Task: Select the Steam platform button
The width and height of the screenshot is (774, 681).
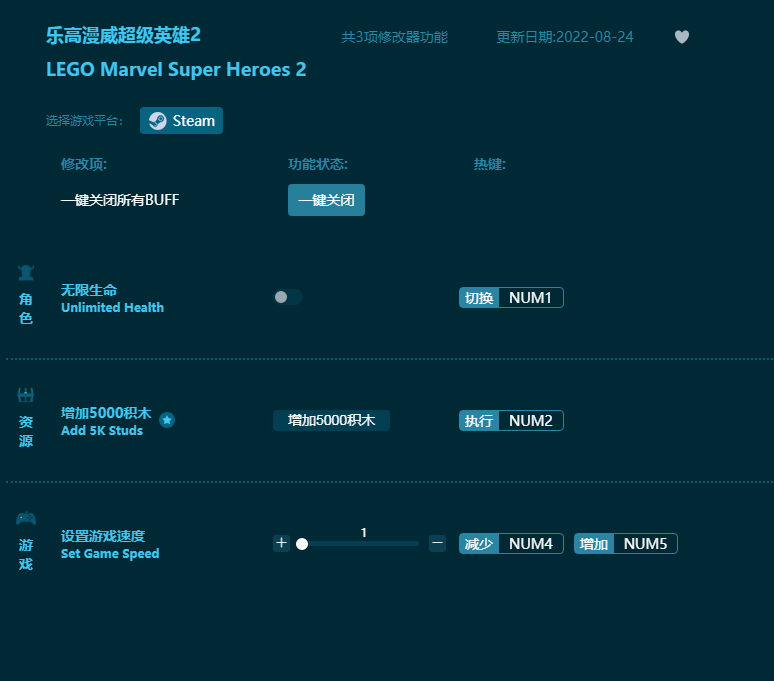Action: (181, 120)
